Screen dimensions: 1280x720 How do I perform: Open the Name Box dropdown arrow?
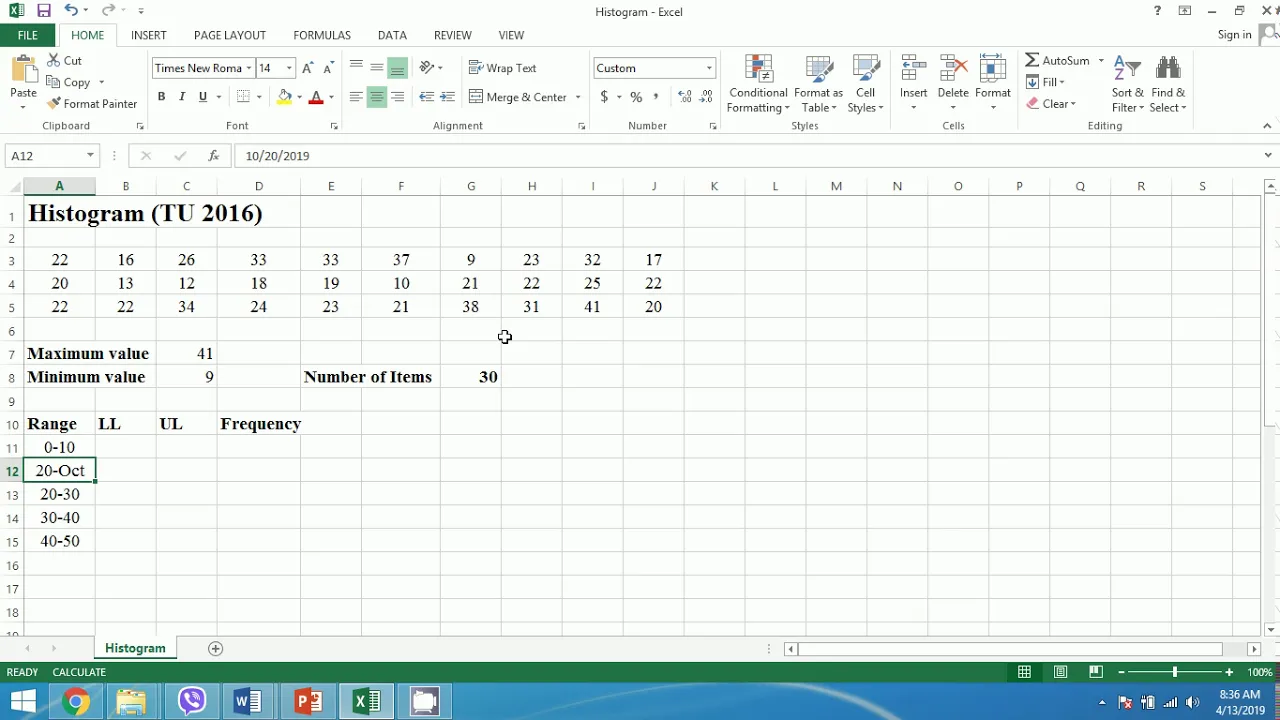point(90,156)
